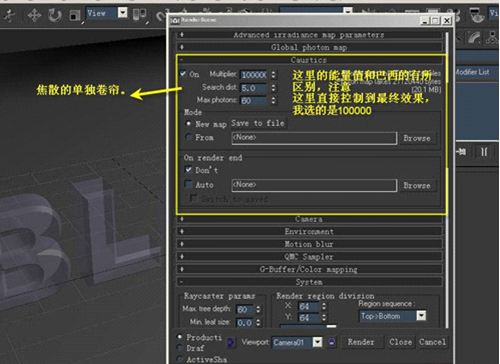Viewport: 500px width, 364px height.
Task: Select the Production render mode radio
Action: [180, 337]
